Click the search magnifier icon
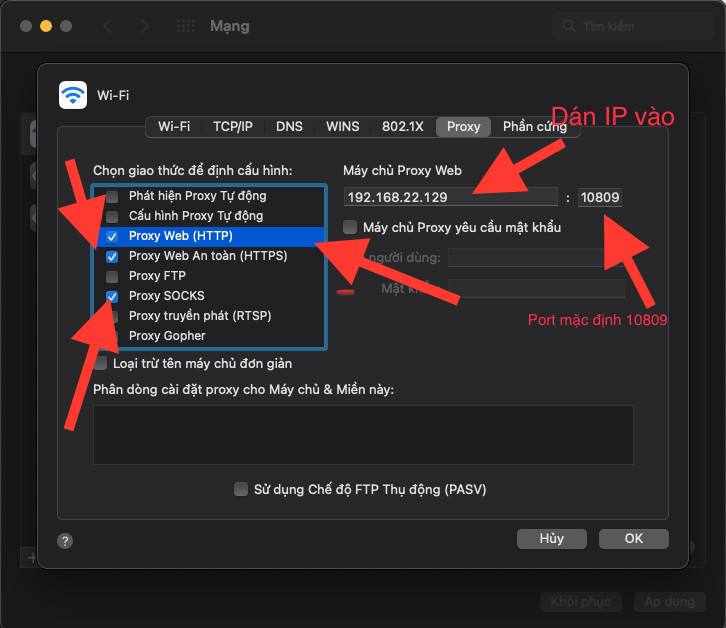Image resolution: width=726 pixels, height=628 pixels. (x=568, y=27)
